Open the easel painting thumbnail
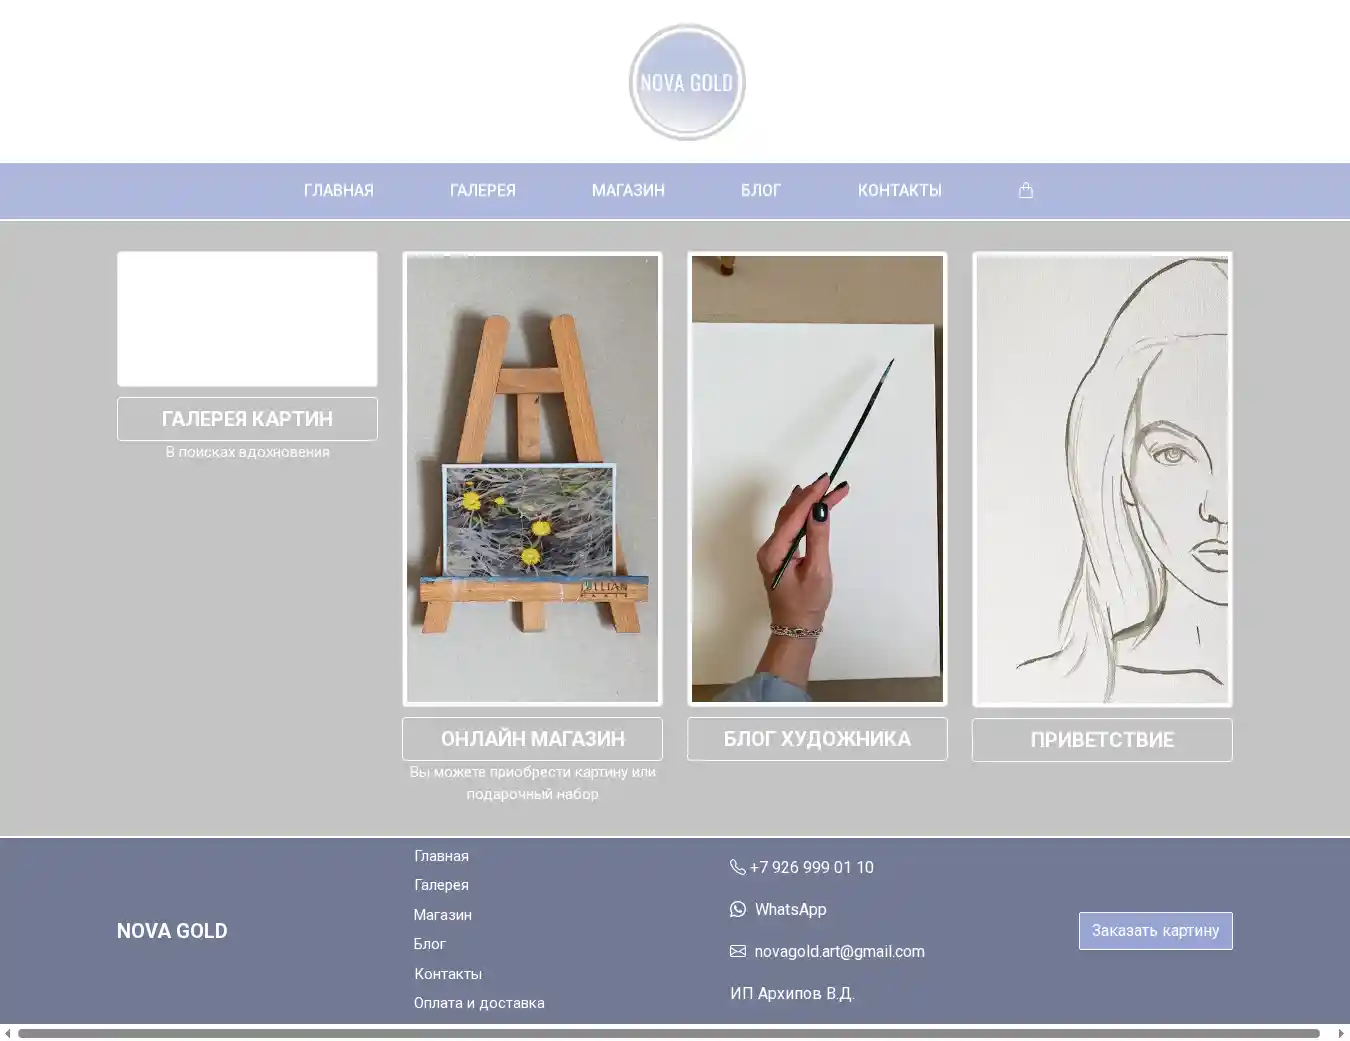Viewport: 1350px width, 1041px height. (x=532, y=479)
